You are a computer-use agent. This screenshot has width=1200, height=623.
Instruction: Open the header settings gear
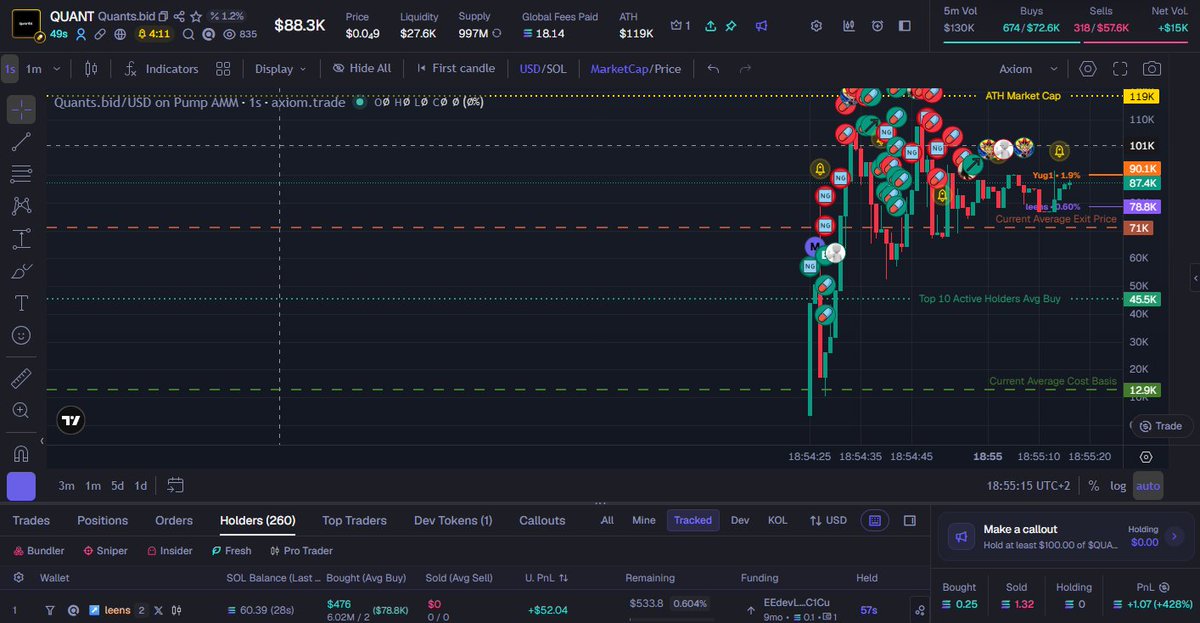tap(816, 26)
